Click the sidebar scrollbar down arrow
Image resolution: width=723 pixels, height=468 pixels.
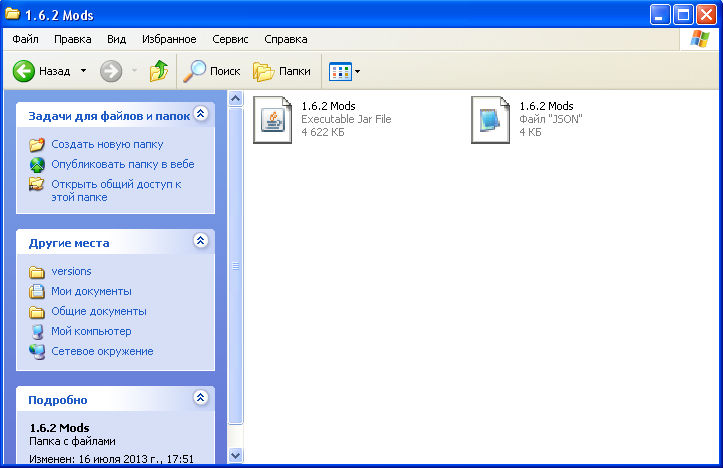235,456
